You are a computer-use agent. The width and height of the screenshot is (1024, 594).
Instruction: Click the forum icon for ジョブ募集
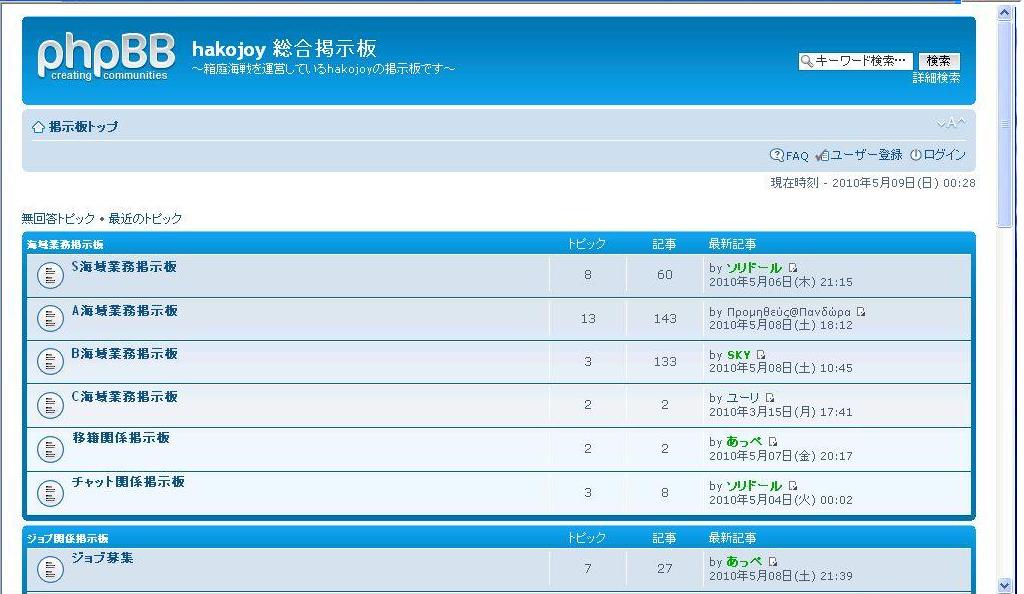[50, 569]
